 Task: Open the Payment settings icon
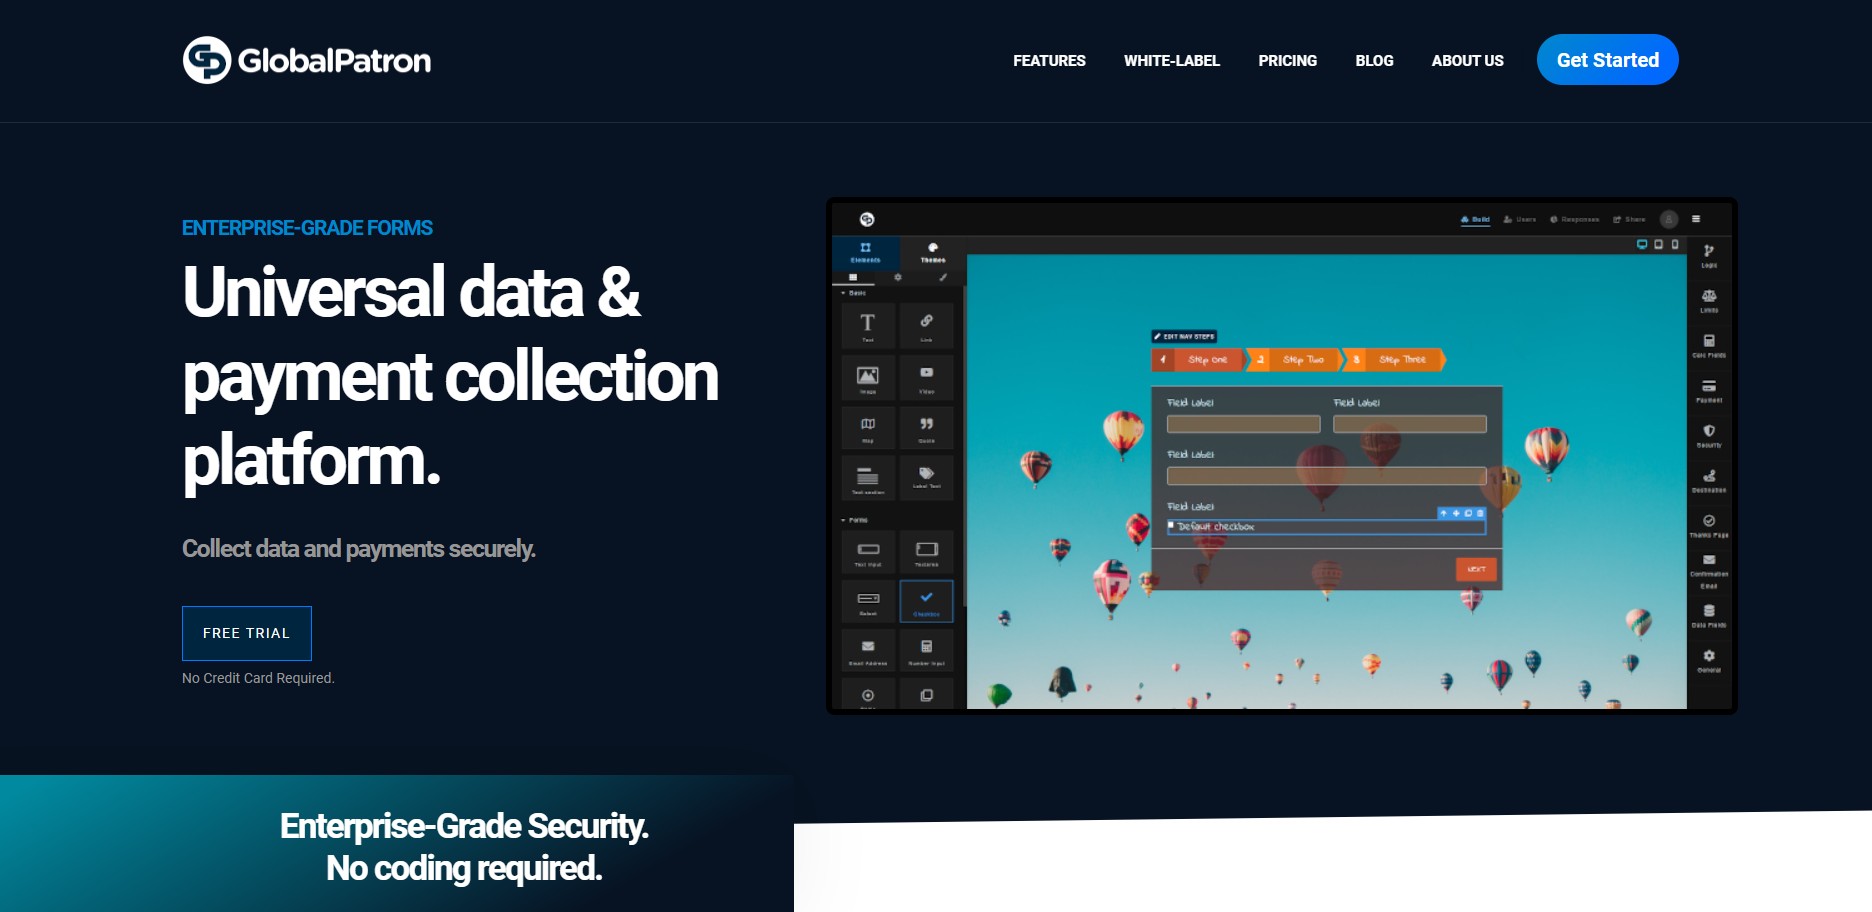[1708, 389]
